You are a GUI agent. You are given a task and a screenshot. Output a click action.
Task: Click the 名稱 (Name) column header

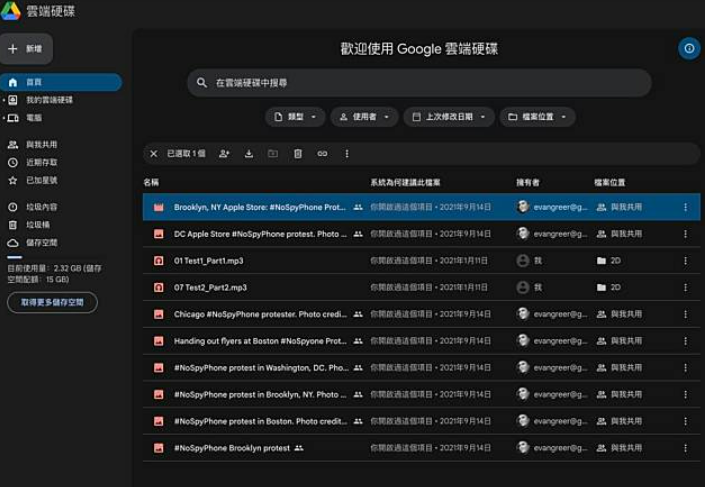pos(151,182)
